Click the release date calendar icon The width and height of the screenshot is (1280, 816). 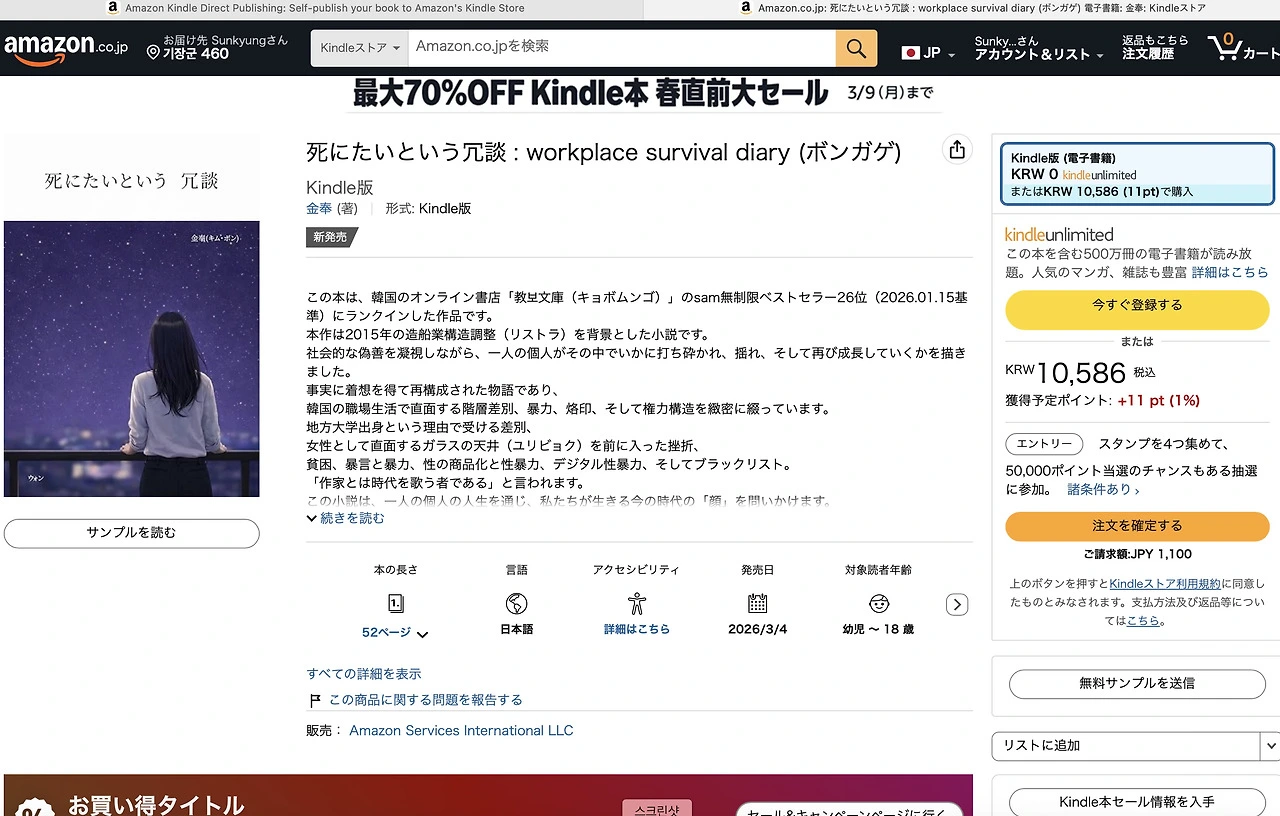click(x=758, y=604)
